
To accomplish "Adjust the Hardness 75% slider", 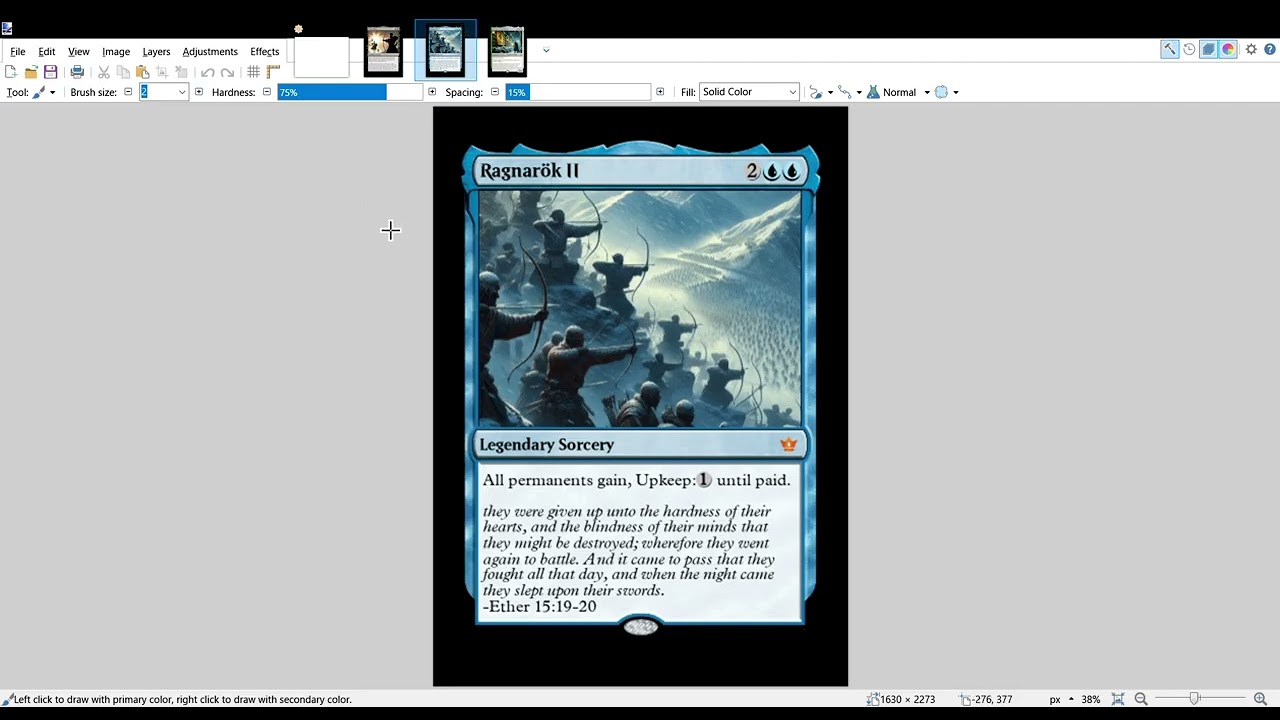I will 350,92.
